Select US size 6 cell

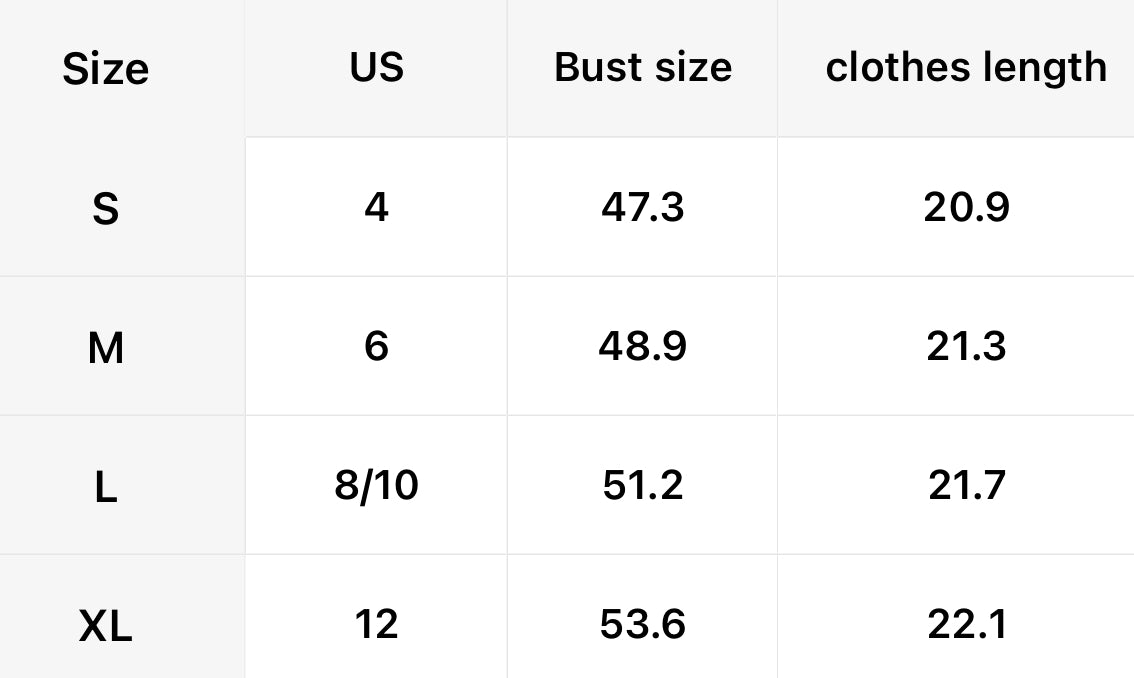377,346
